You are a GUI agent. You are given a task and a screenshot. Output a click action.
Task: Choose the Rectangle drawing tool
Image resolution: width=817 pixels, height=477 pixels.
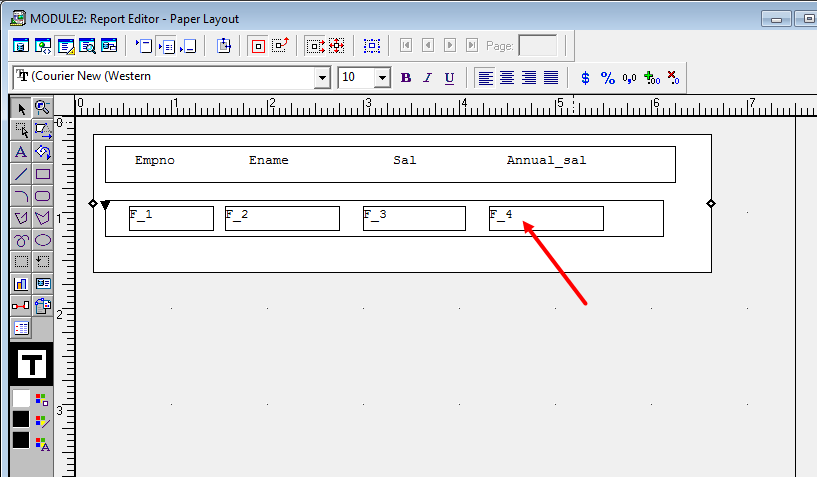[43, 174]
